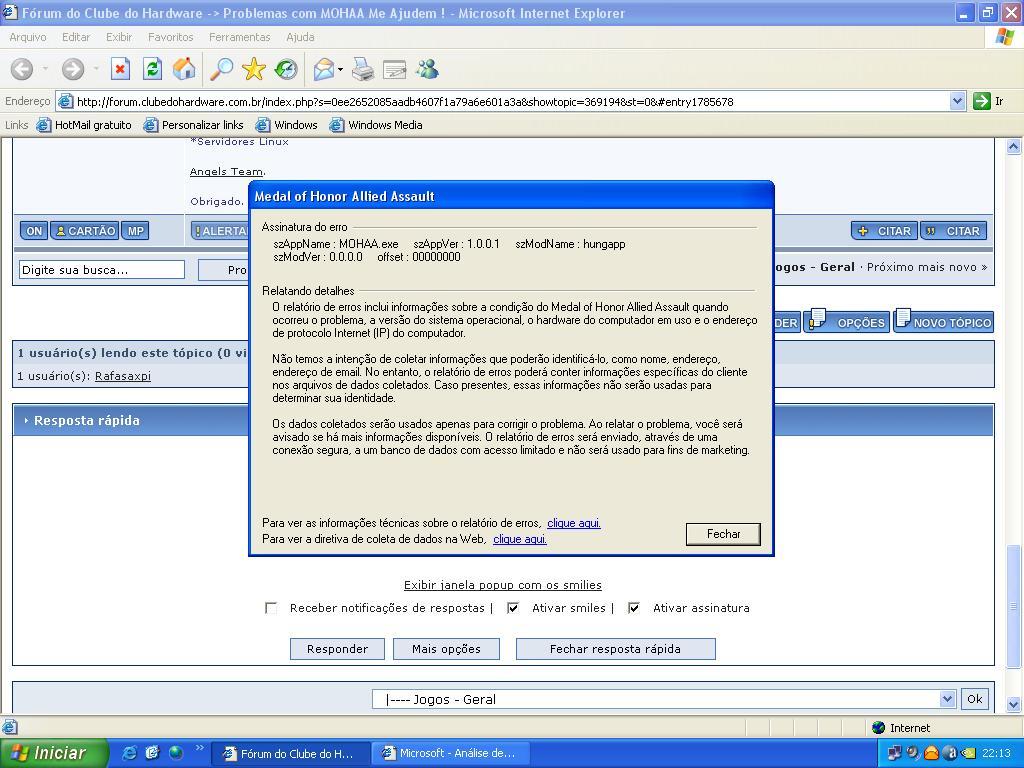Switch to Microsoft - Análise de... taskbar item
The image size is (1024, 768).
[451, 753]
